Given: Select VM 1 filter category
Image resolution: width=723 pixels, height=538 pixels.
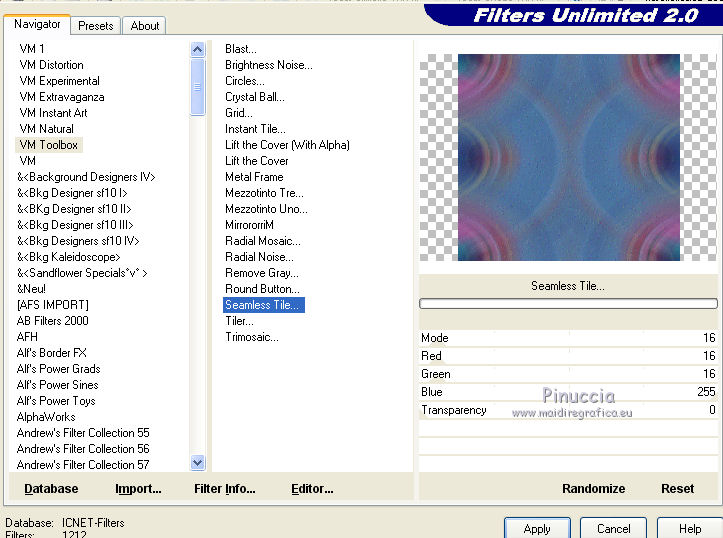Looking at the screenshot, I should [32, 48].
